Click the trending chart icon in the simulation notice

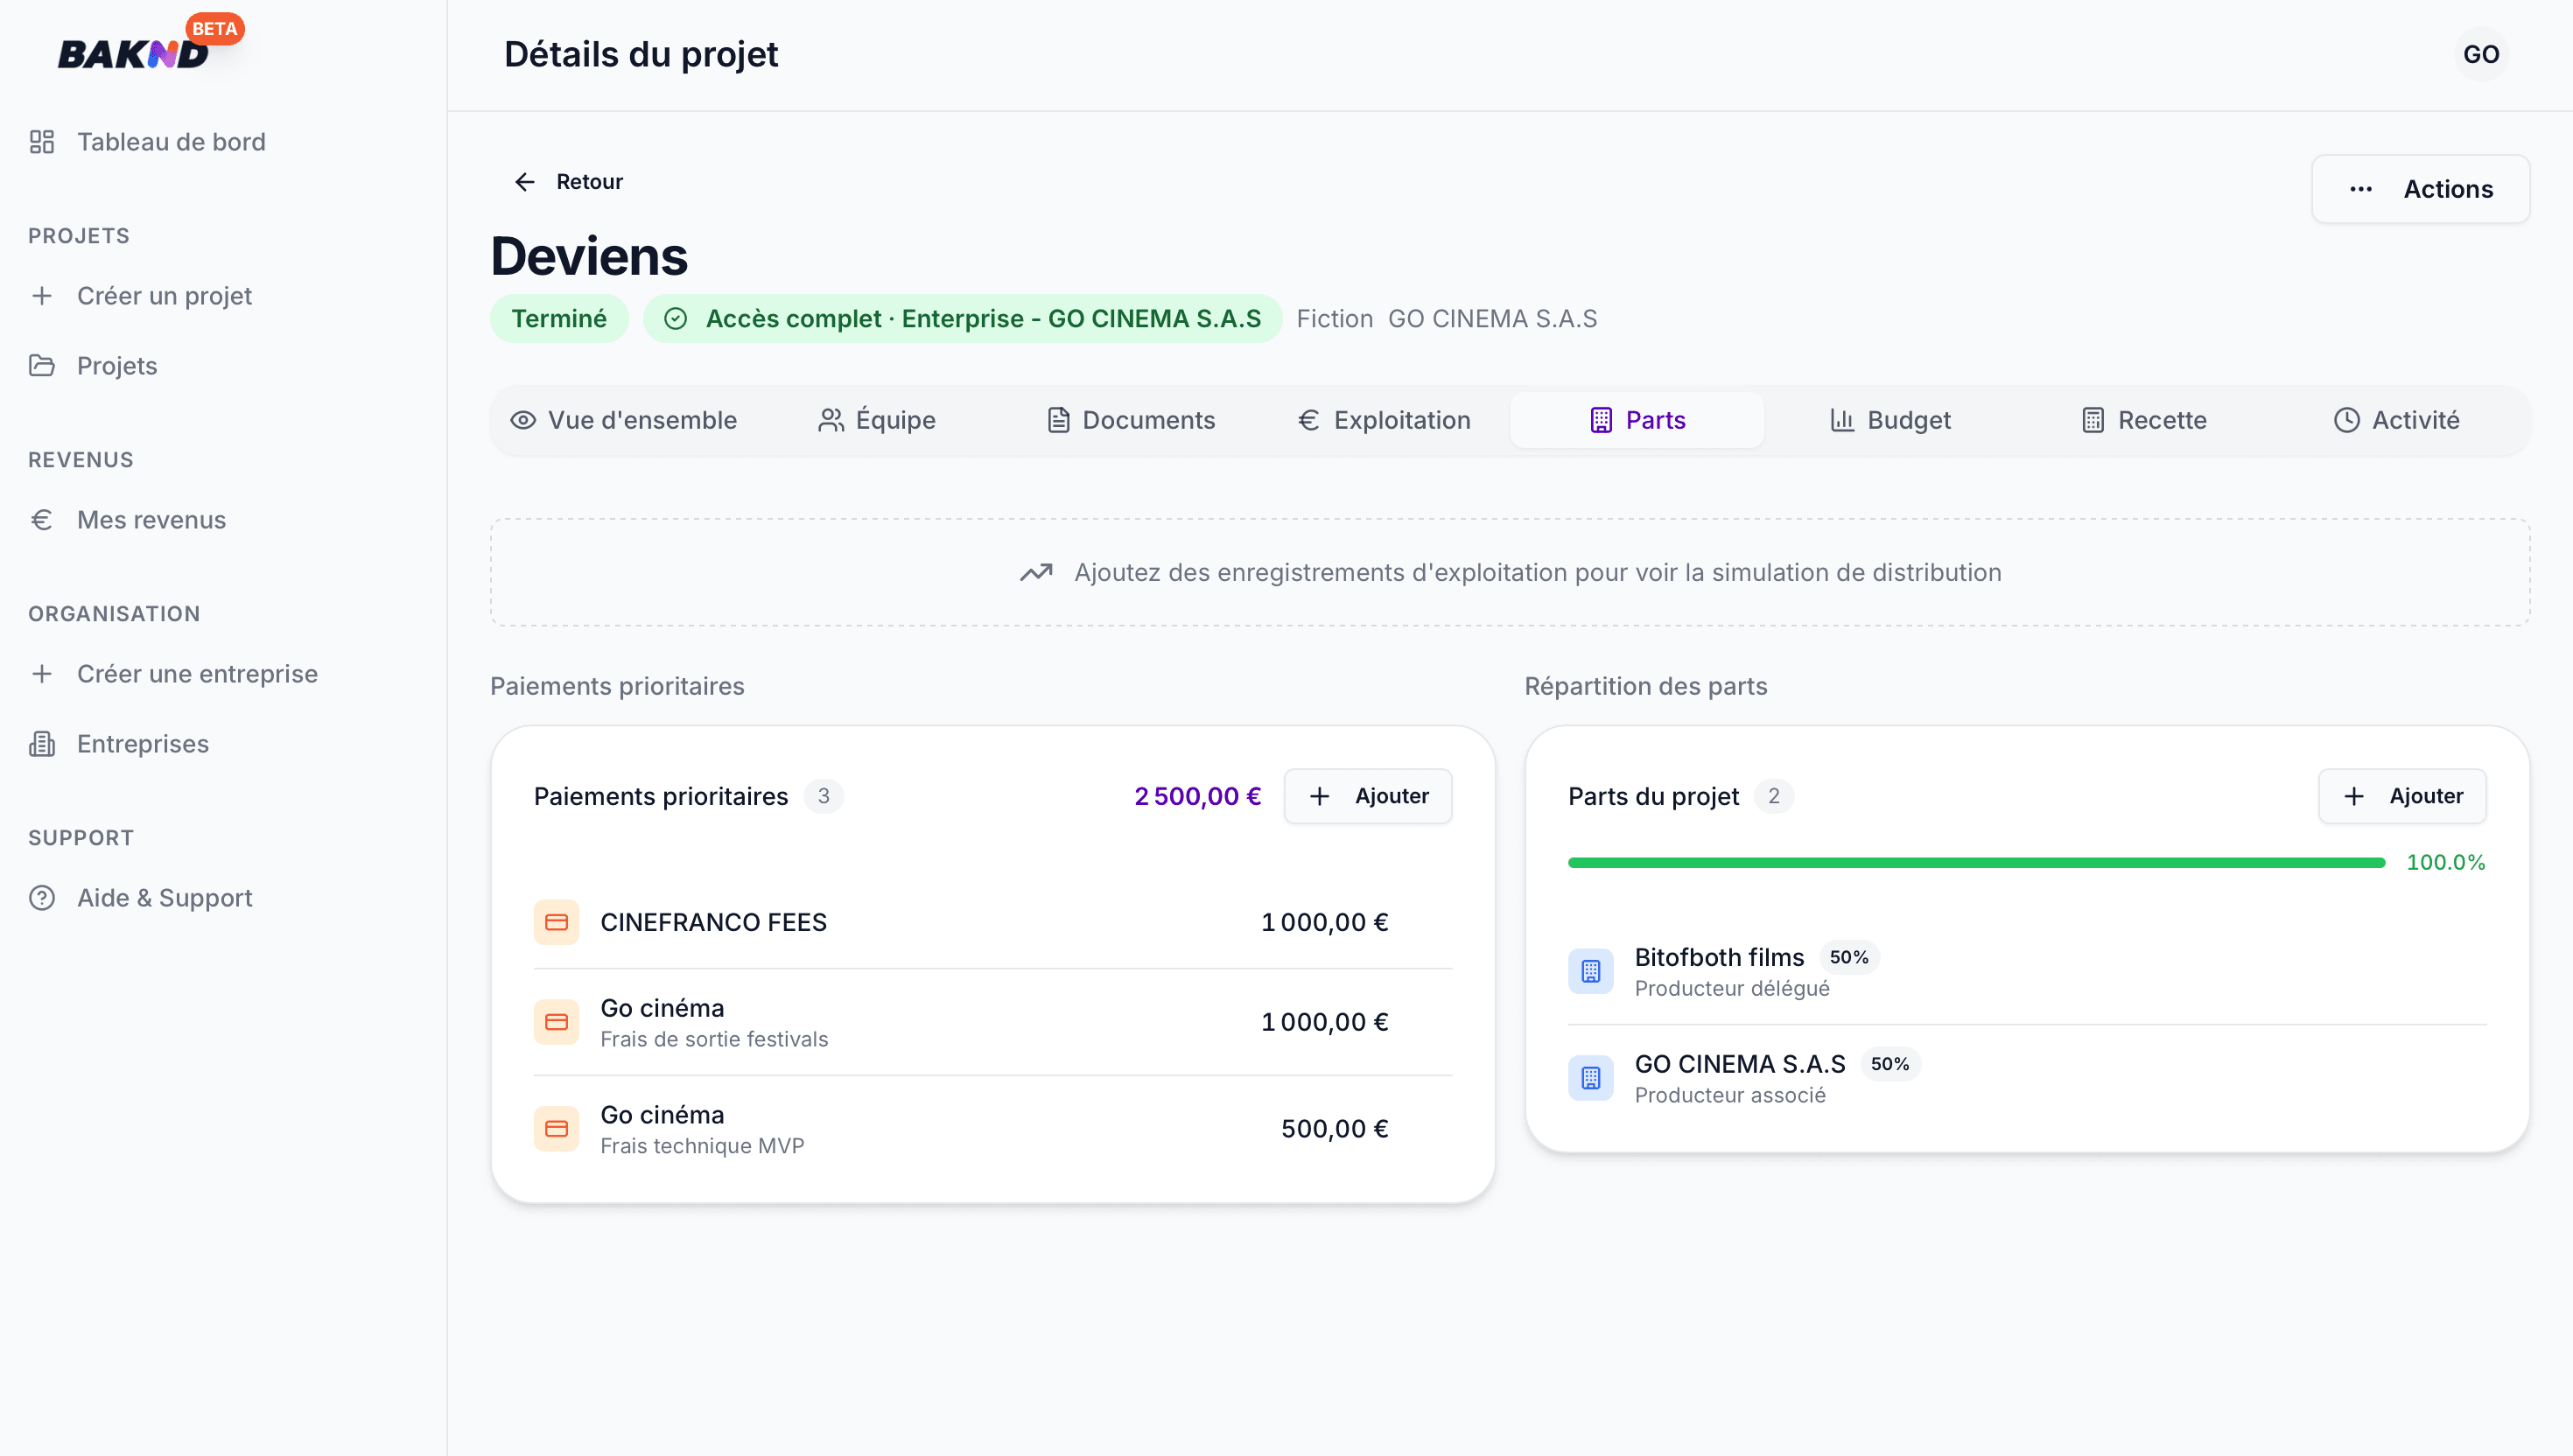[1036, 573]
